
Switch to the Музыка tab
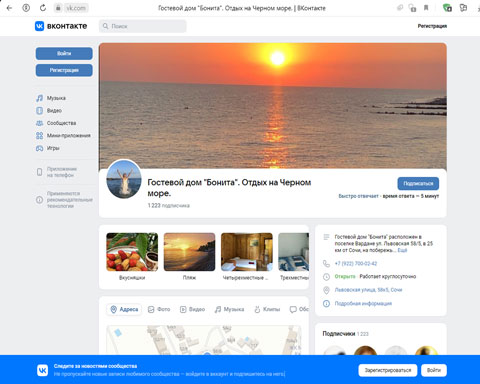[229, 309]
